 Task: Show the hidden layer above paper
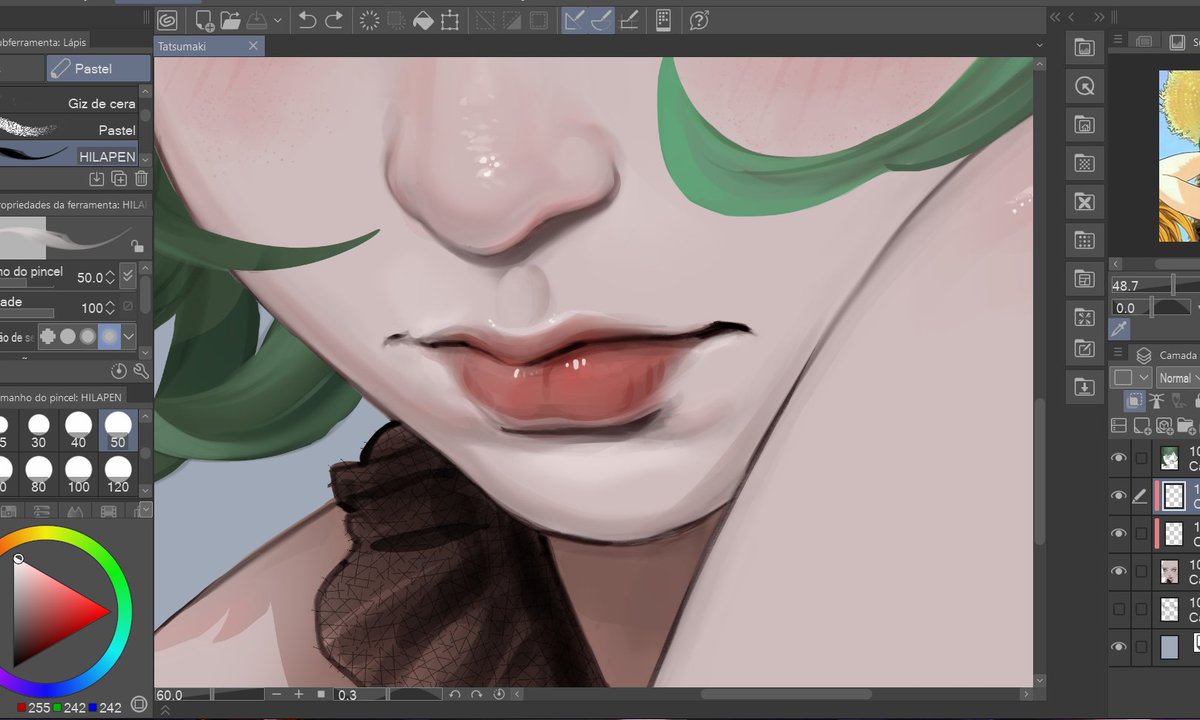pyautogui.click(x=1119, y=609)
